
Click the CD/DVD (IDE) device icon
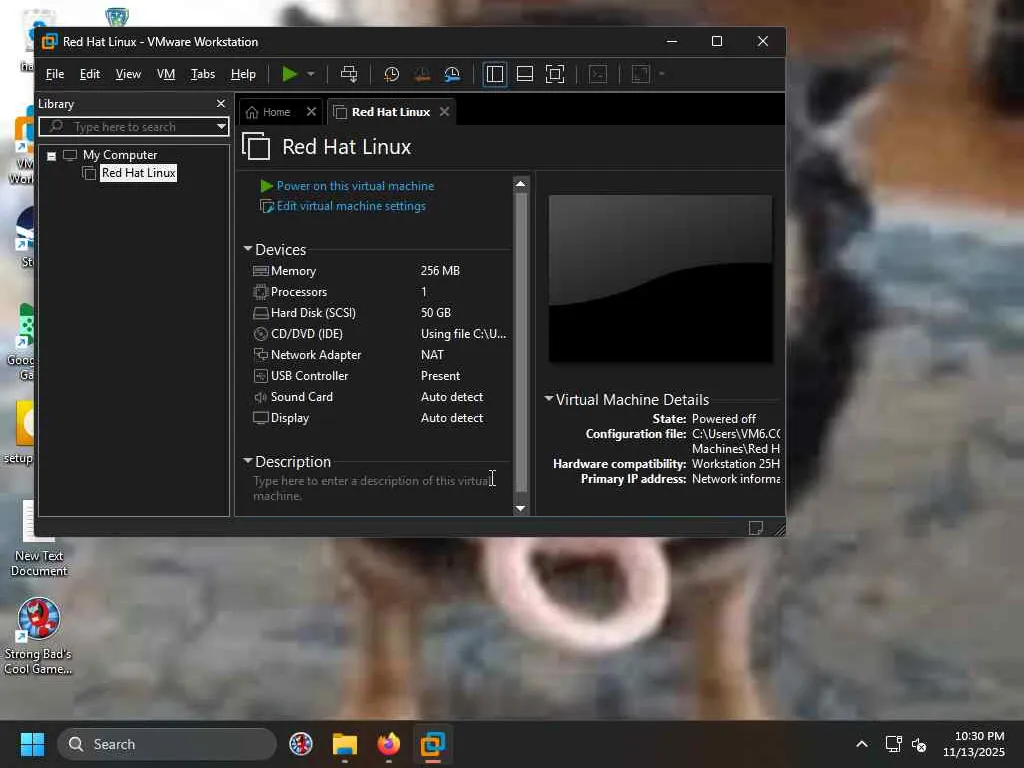(261, 334)
